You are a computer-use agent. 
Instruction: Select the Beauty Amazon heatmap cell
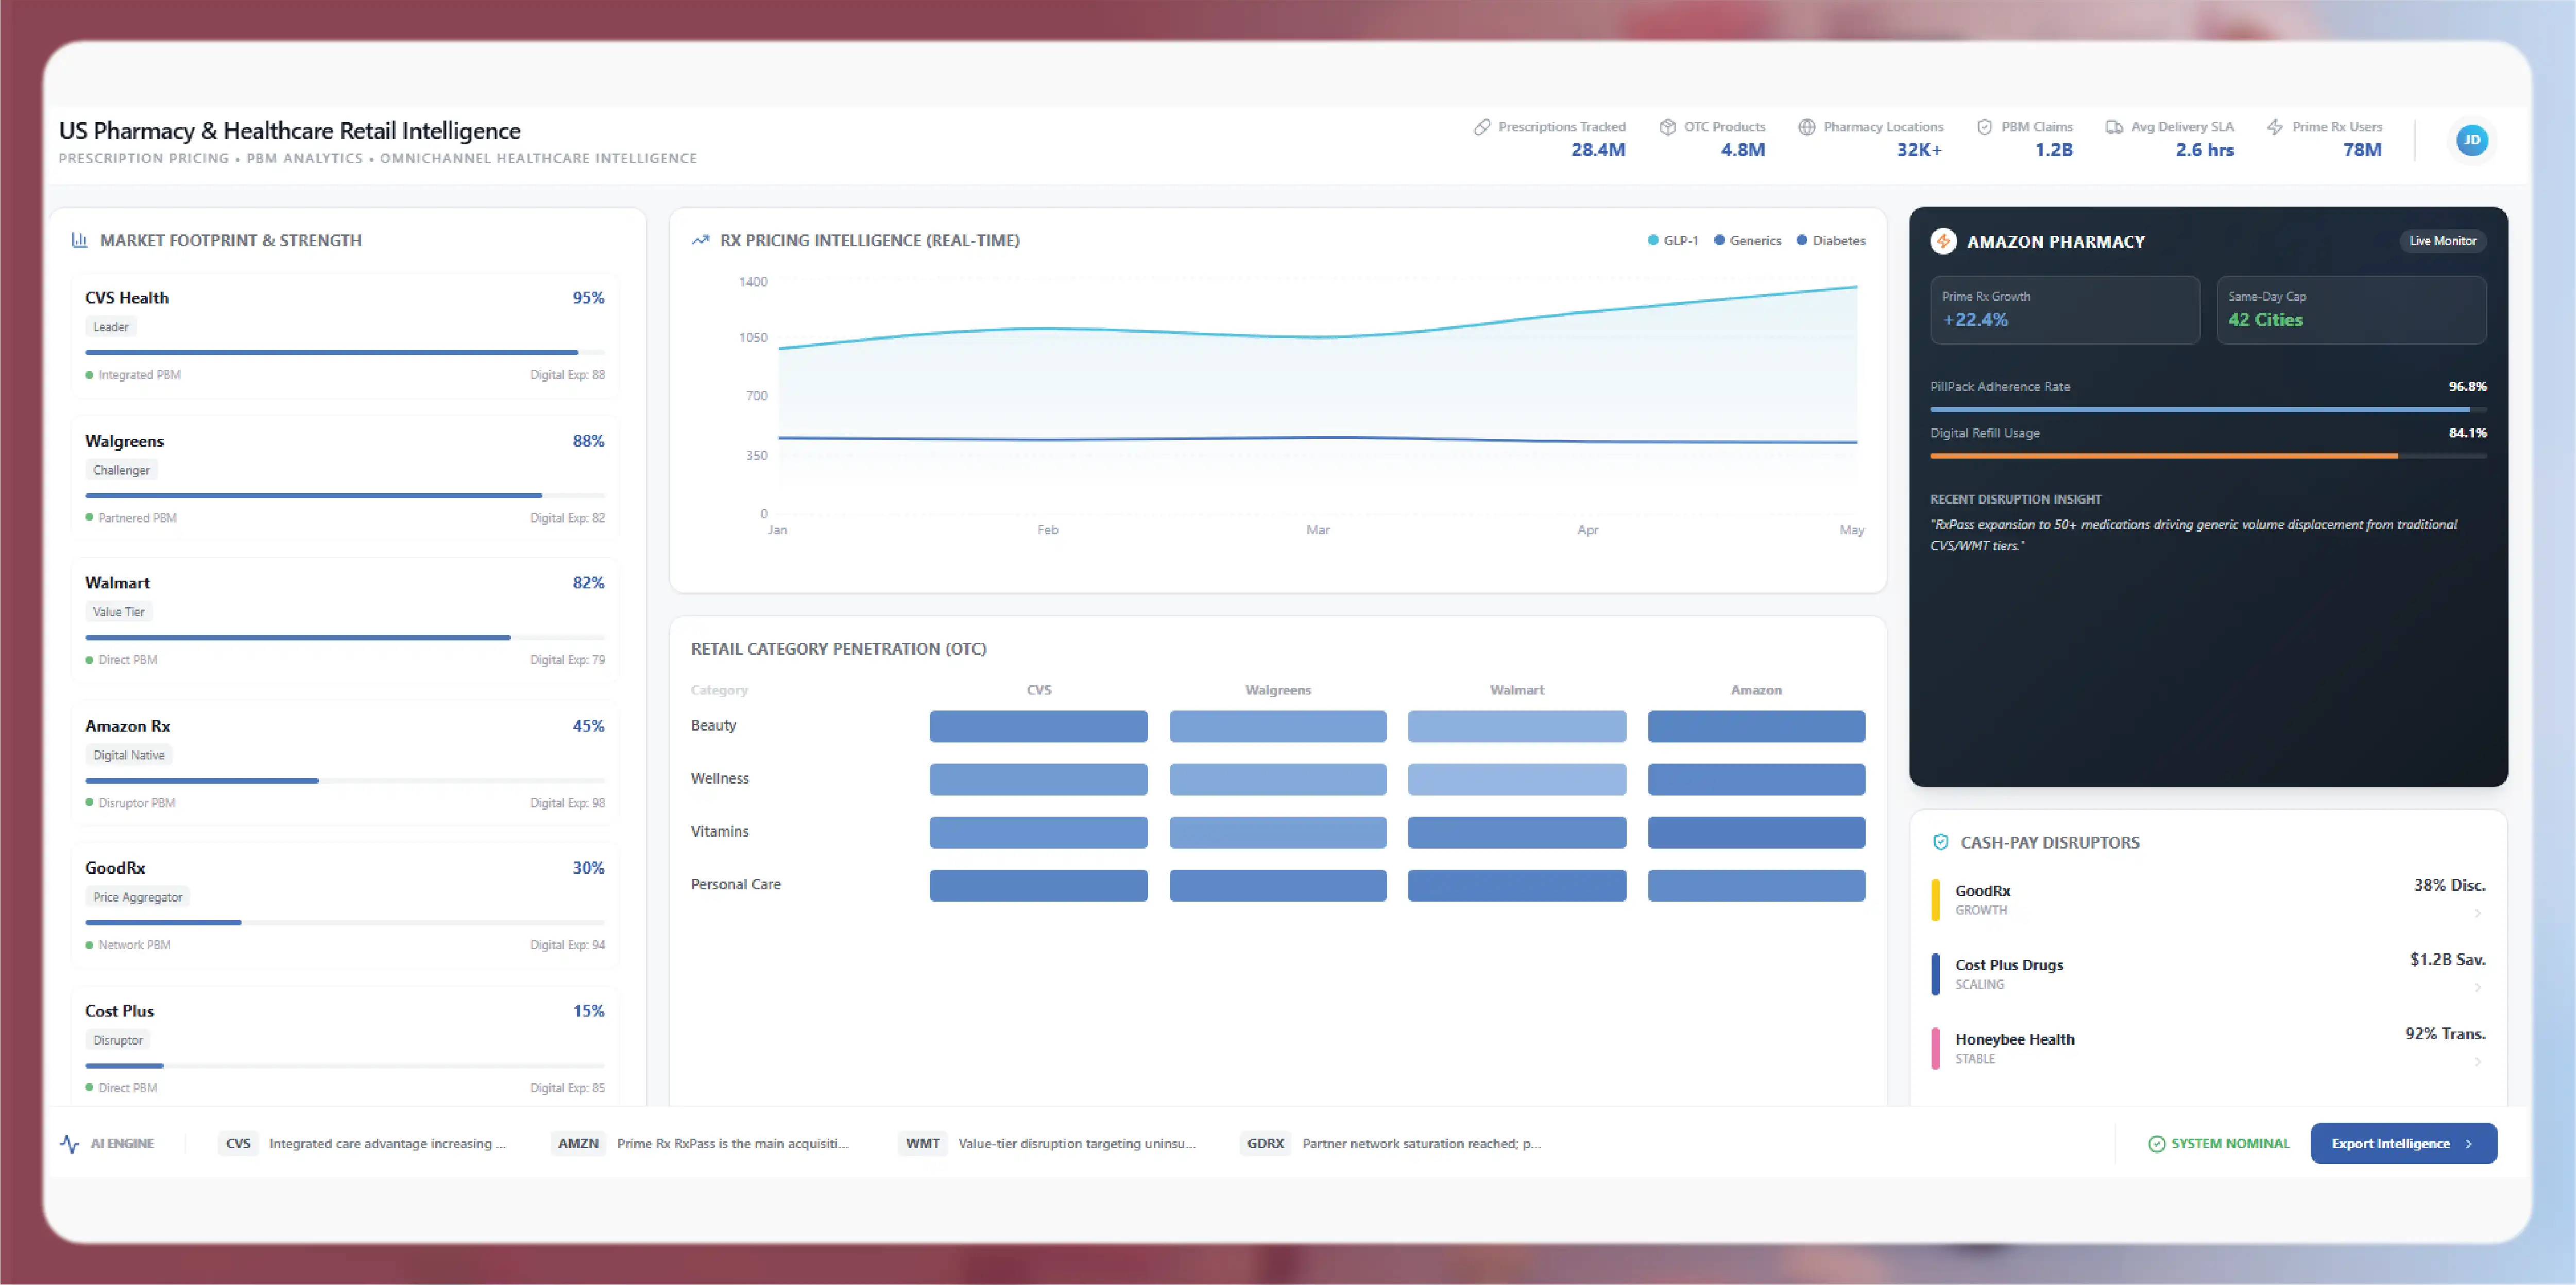point(1756,726)
